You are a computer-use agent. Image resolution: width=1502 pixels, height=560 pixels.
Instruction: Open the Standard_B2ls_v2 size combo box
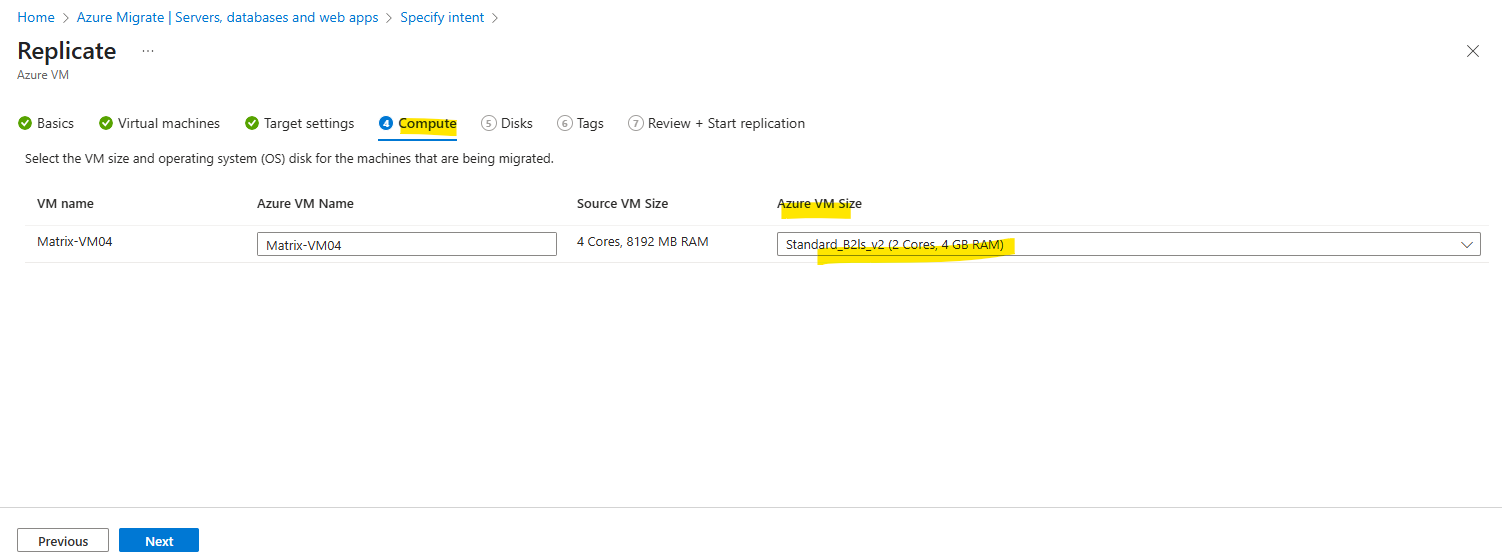click(x=1128, y=244)
